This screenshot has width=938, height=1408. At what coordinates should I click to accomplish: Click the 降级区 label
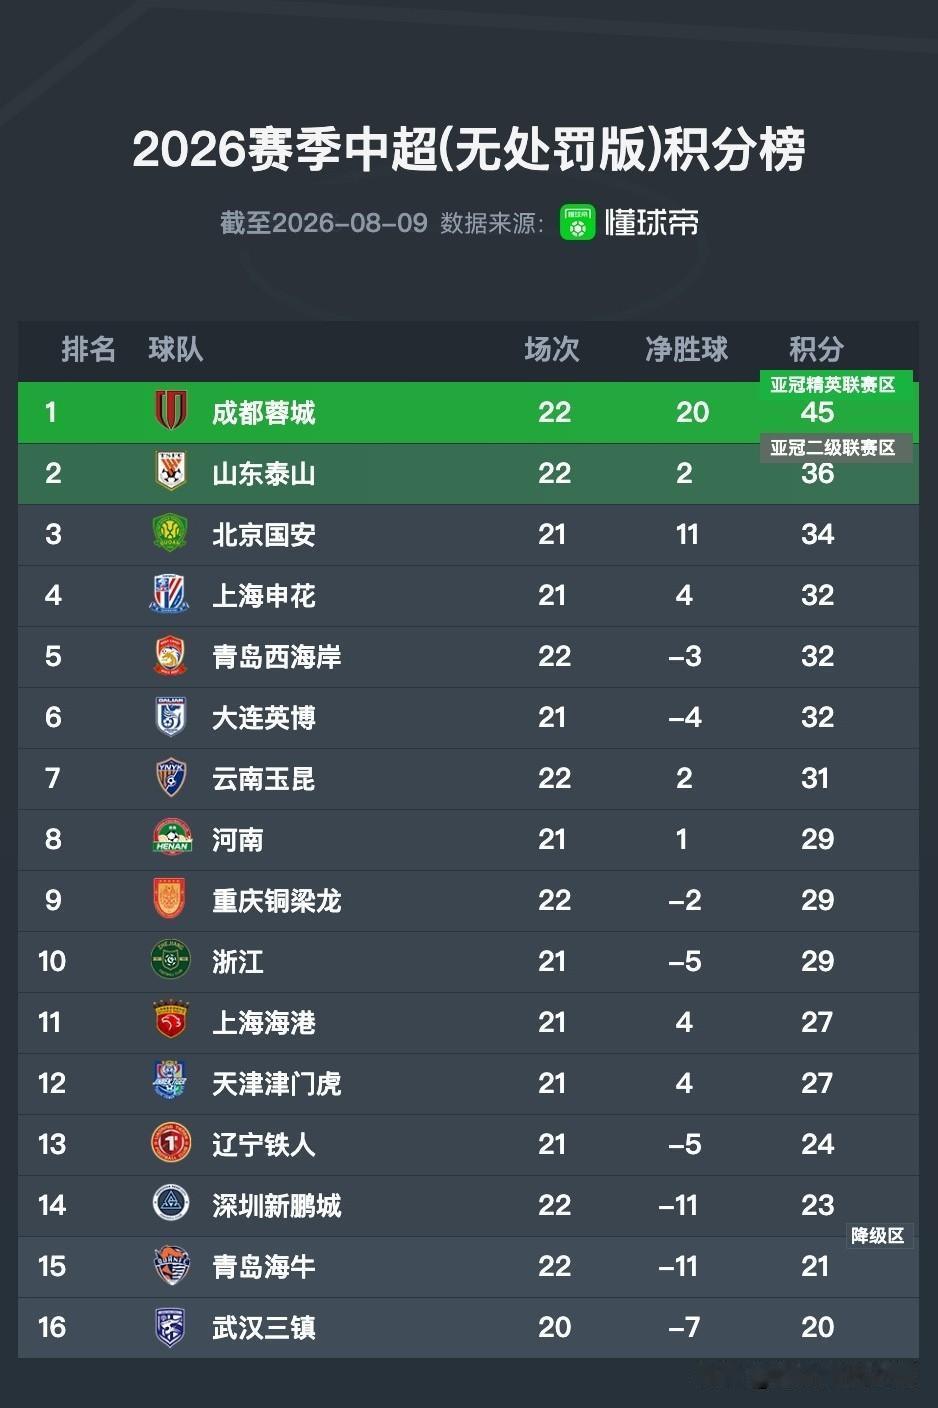coord(877,1236)
